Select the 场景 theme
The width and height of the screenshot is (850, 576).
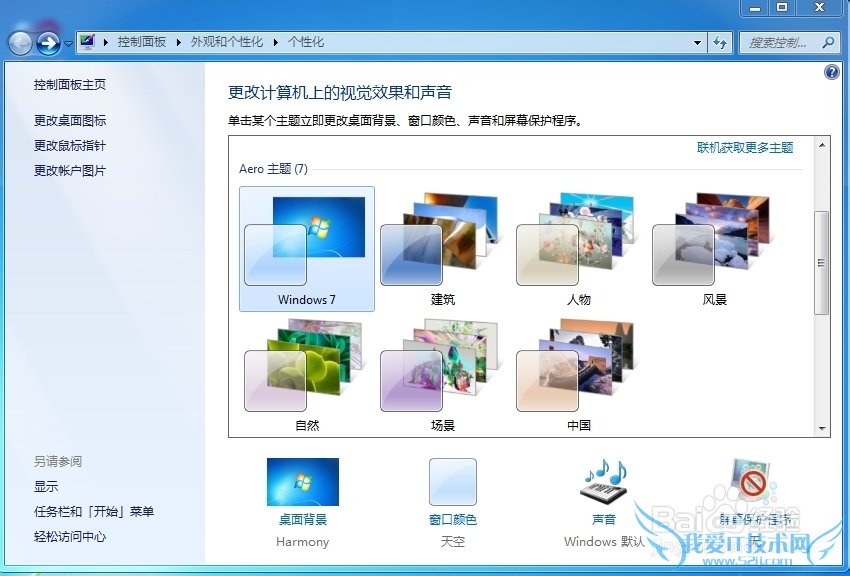(442, 375)
